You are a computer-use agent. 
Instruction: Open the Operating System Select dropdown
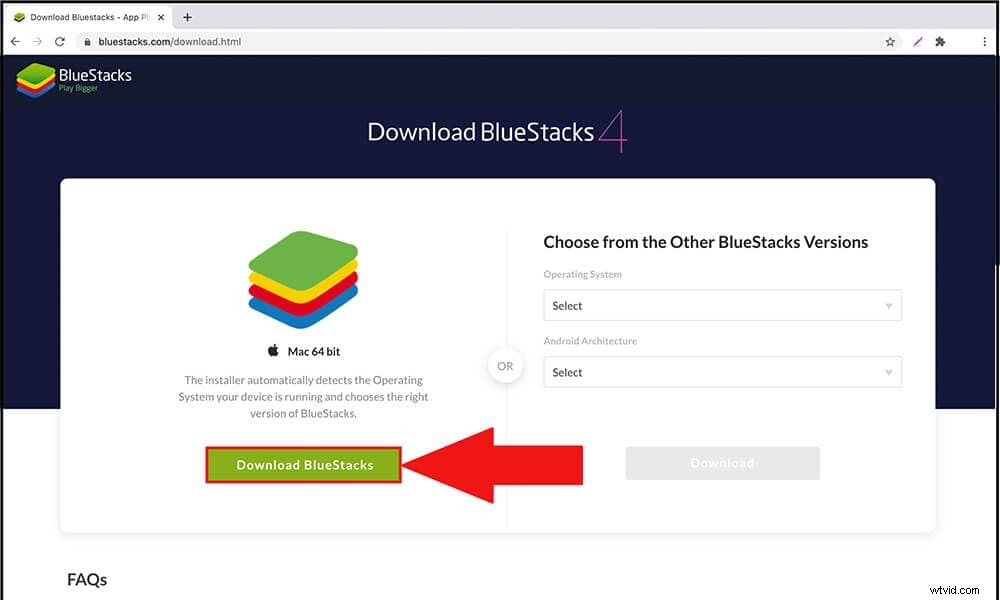[722, 305]
